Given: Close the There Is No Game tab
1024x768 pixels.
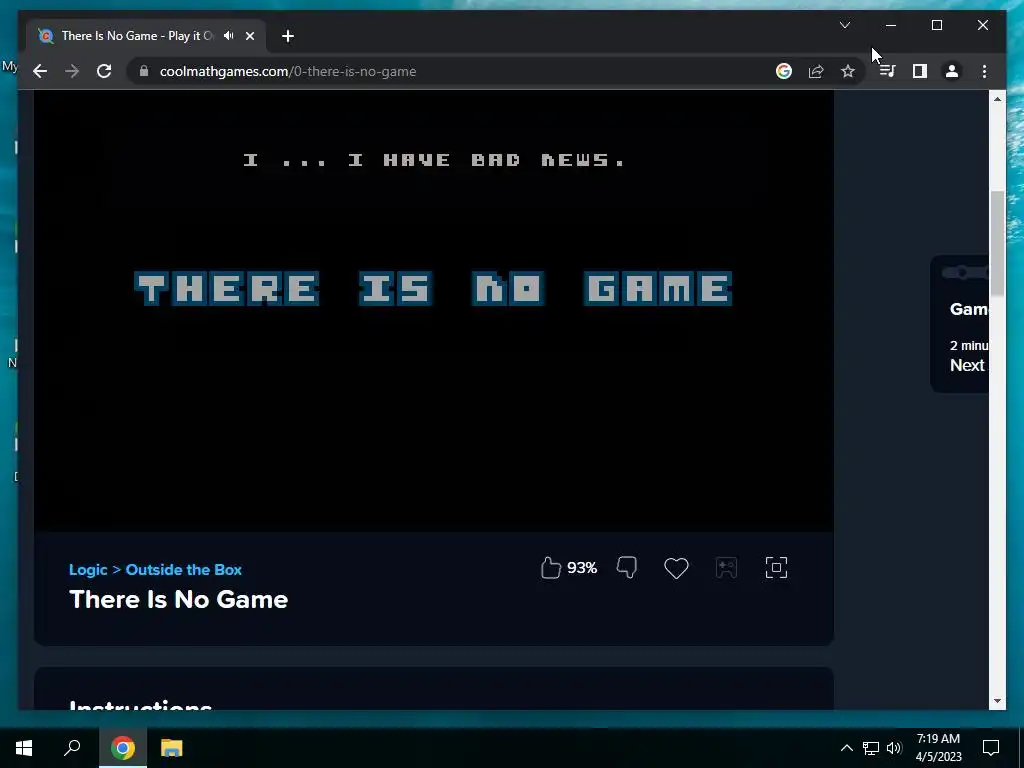Looking at the screenshot, I should point(249,36).
